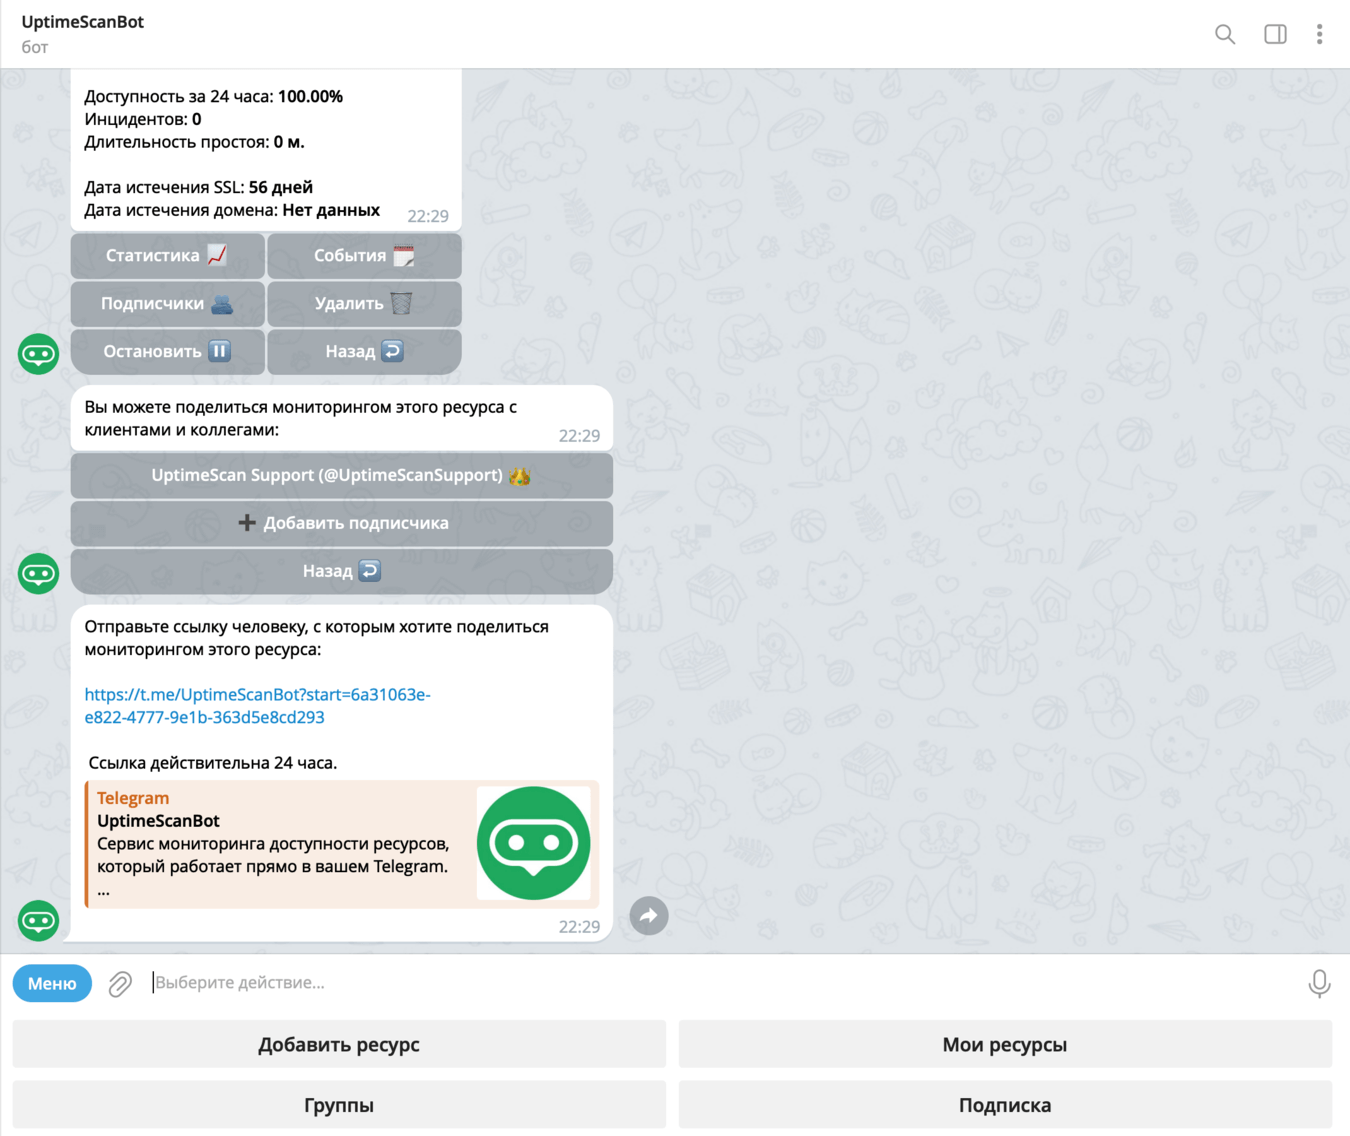The image size is (1350, 1136).
Task: Open the t.me/UptimeScanBot share link
Action: pos(257,706)
